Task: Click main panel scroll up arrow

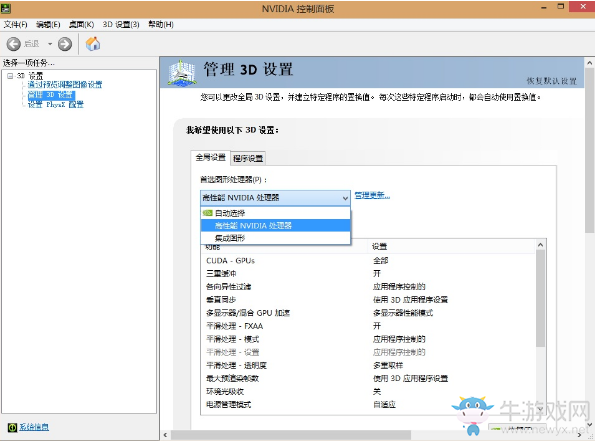Action: point(589,63)
